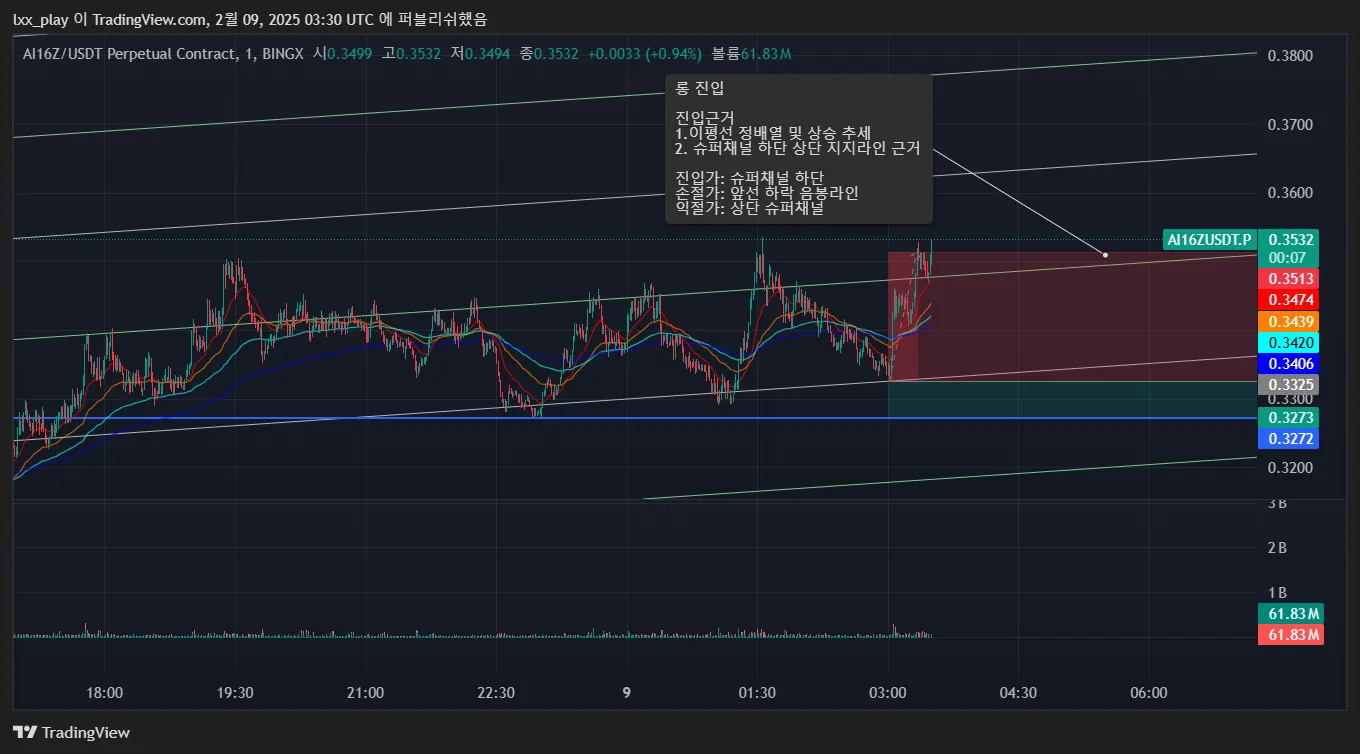Screen dimensions: 1360x754
Task: Click the +0.0033 (+0.94%) change value
Action: pyautogui.click(x=645, y=53)
